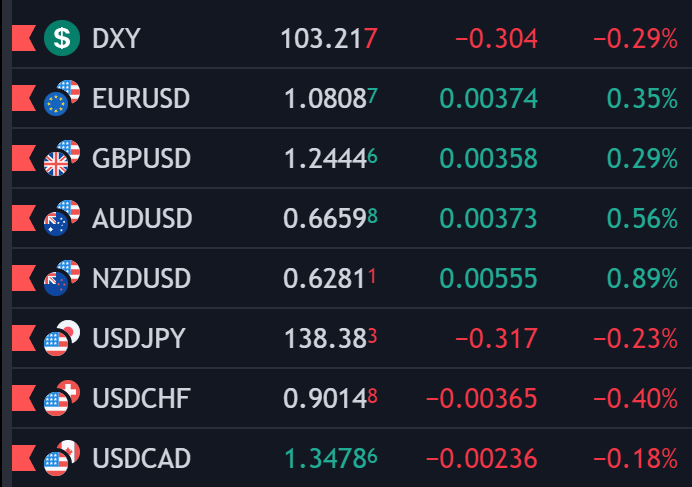Click USDCHF percent change −0.40%

[x=634, y=399]
